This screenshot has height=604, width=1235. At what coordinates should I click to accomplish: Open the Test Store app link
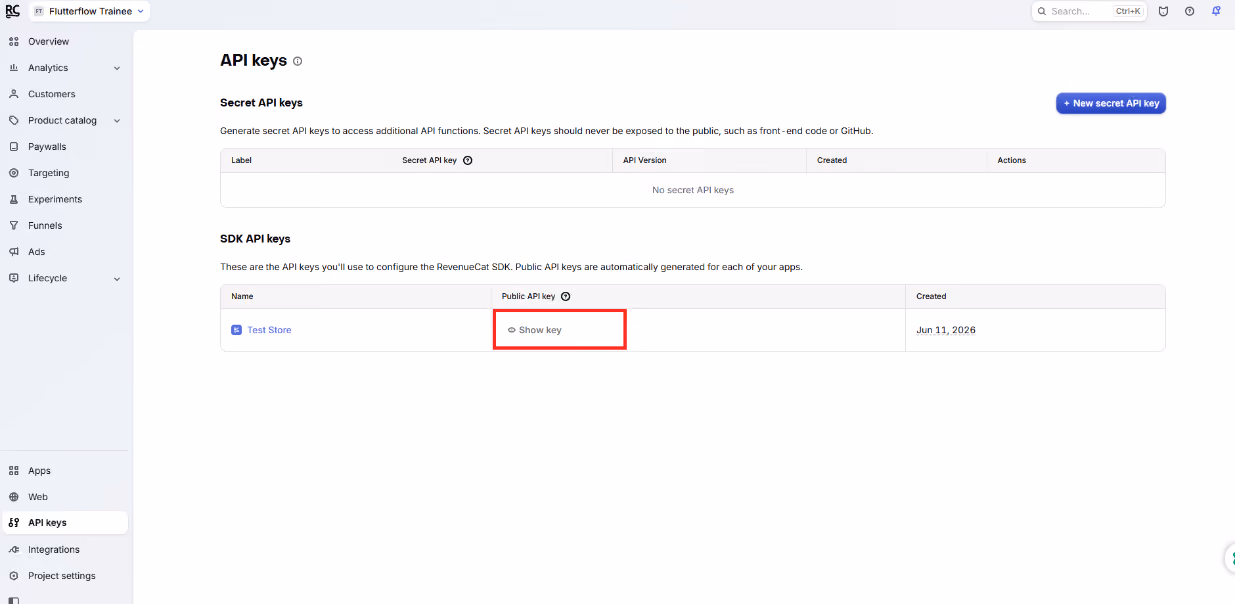coord(269,330)
